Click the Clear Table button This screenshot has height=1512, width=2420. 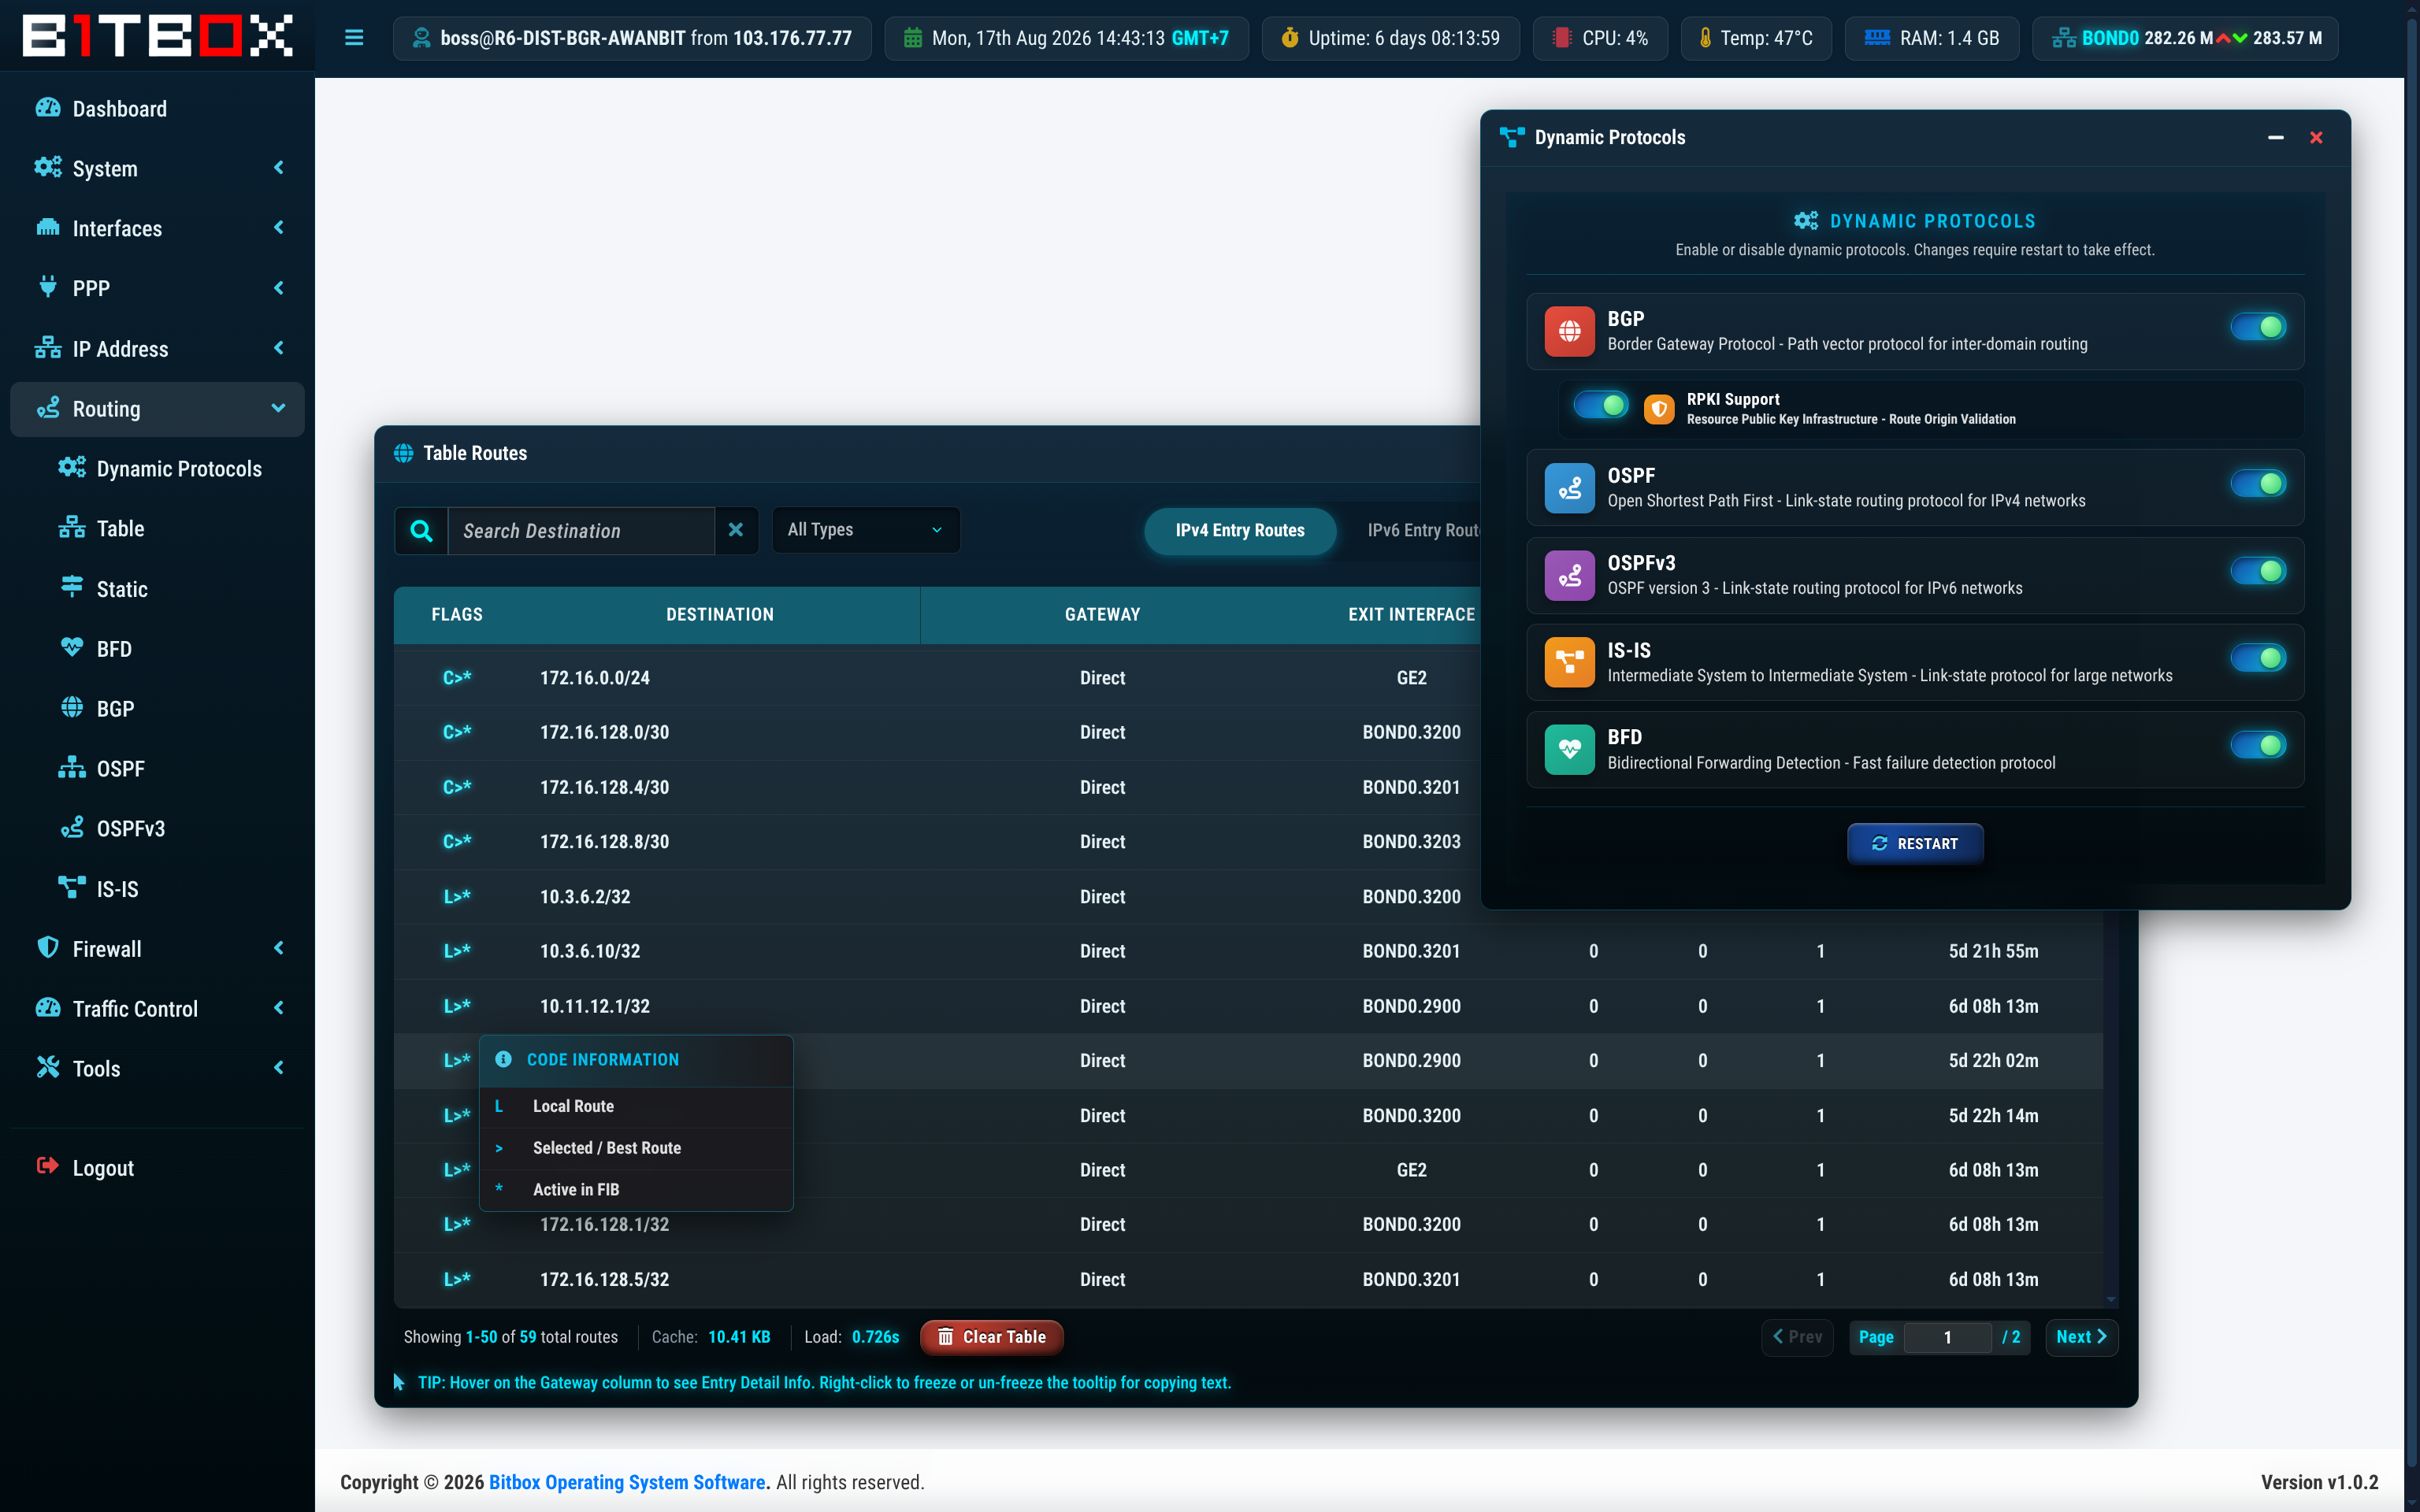point(991,1337)
